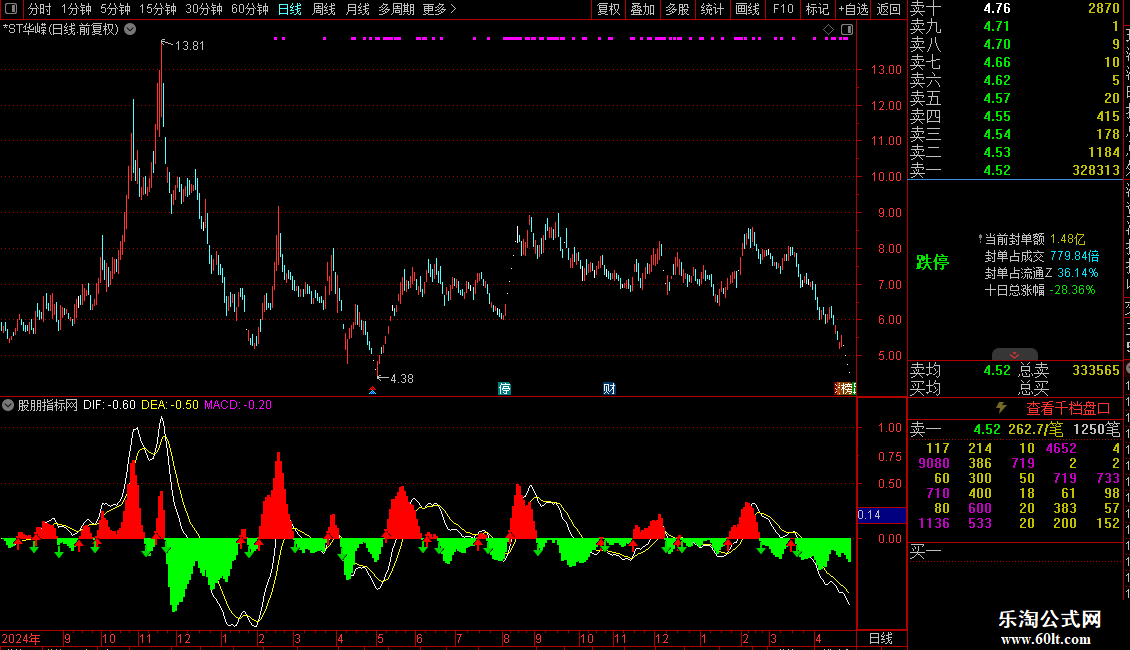Viewport: 1130px width, 650px height.
Task: Click the 封单占流通Z 36.14% value
Action: (x=1077, y=274)
